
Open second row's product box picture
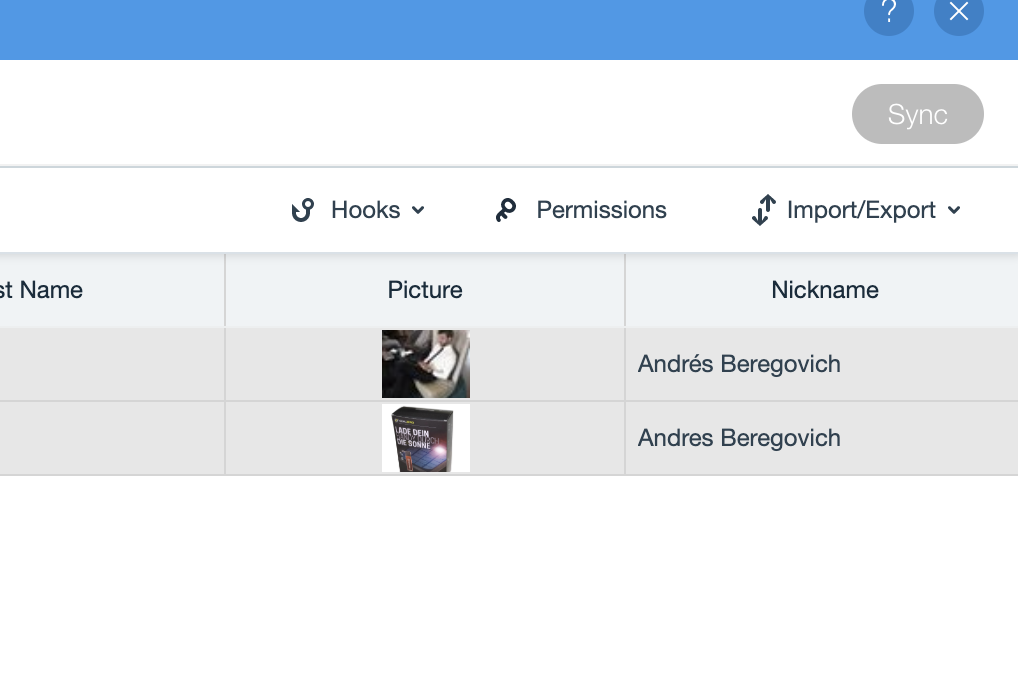click(x=425, y=438)
